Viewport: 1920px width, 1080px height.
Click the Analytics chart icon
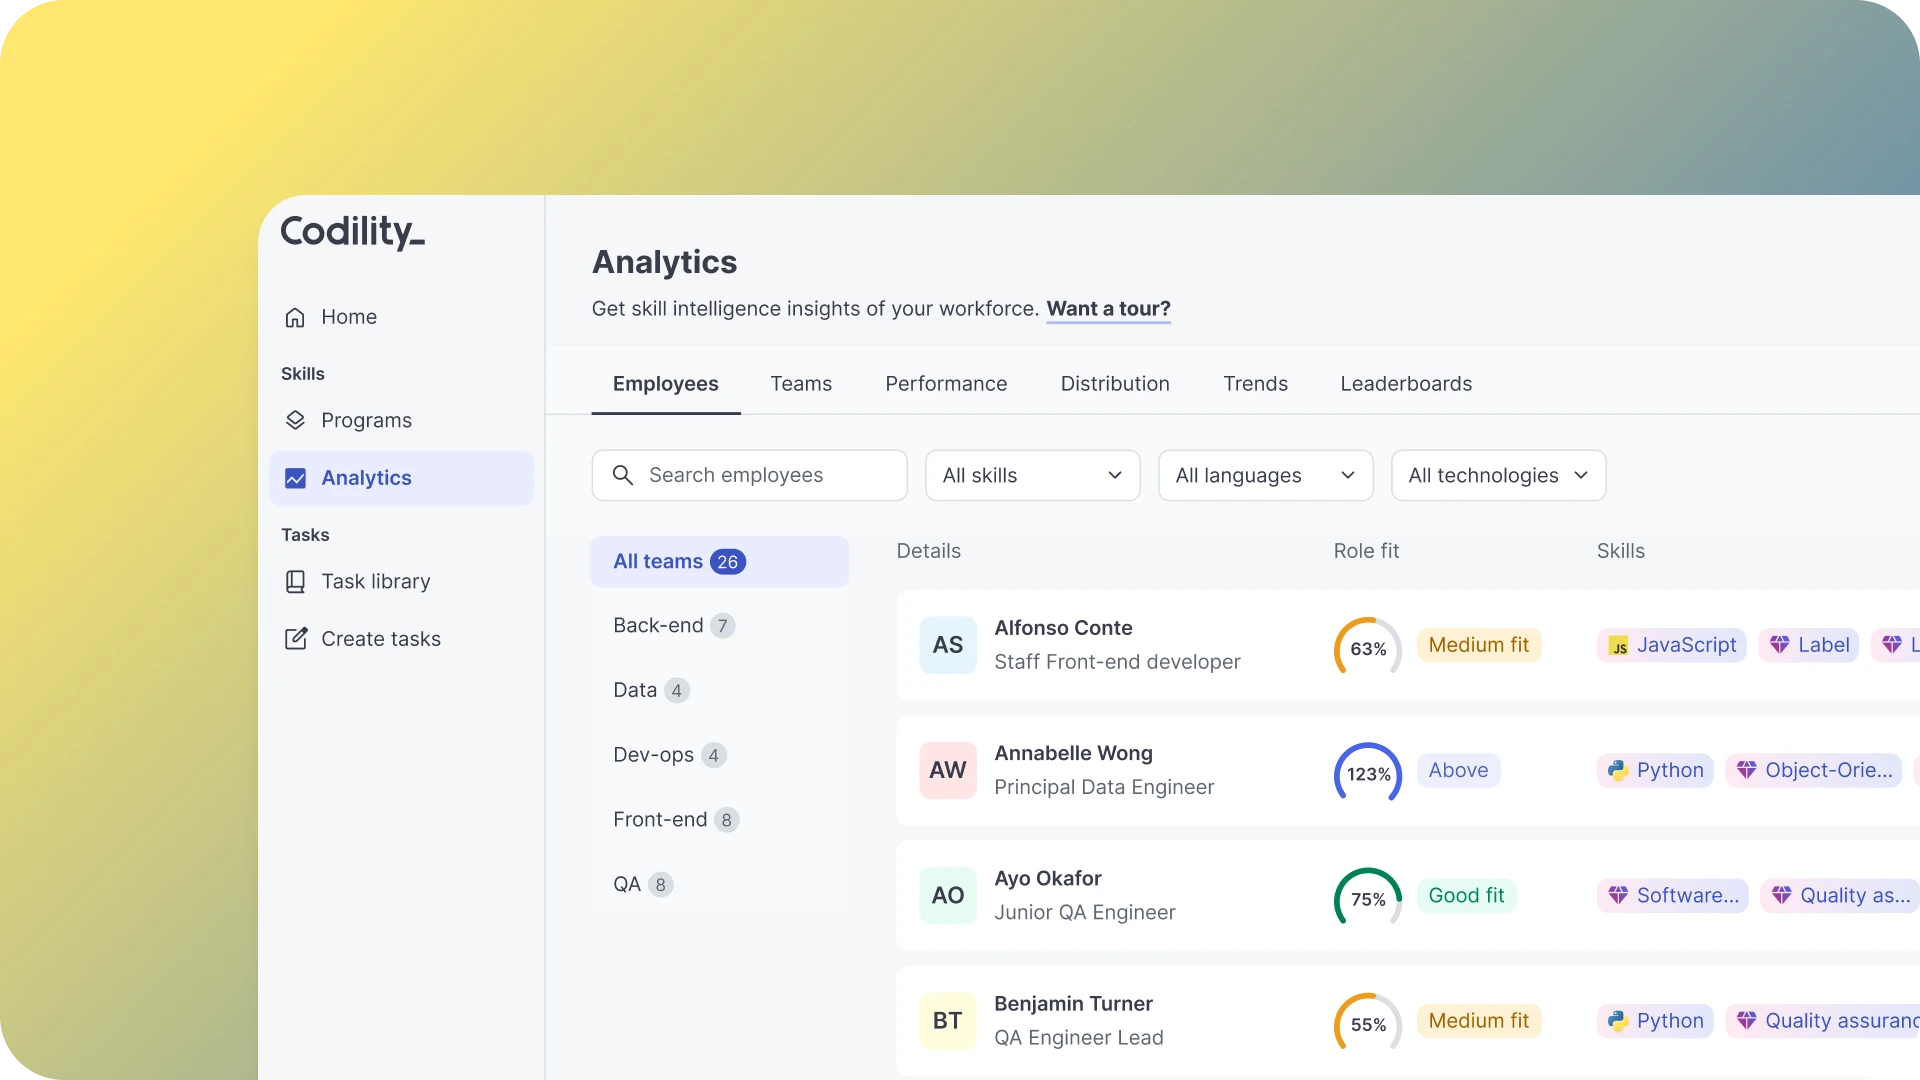[x=295, y=478]
